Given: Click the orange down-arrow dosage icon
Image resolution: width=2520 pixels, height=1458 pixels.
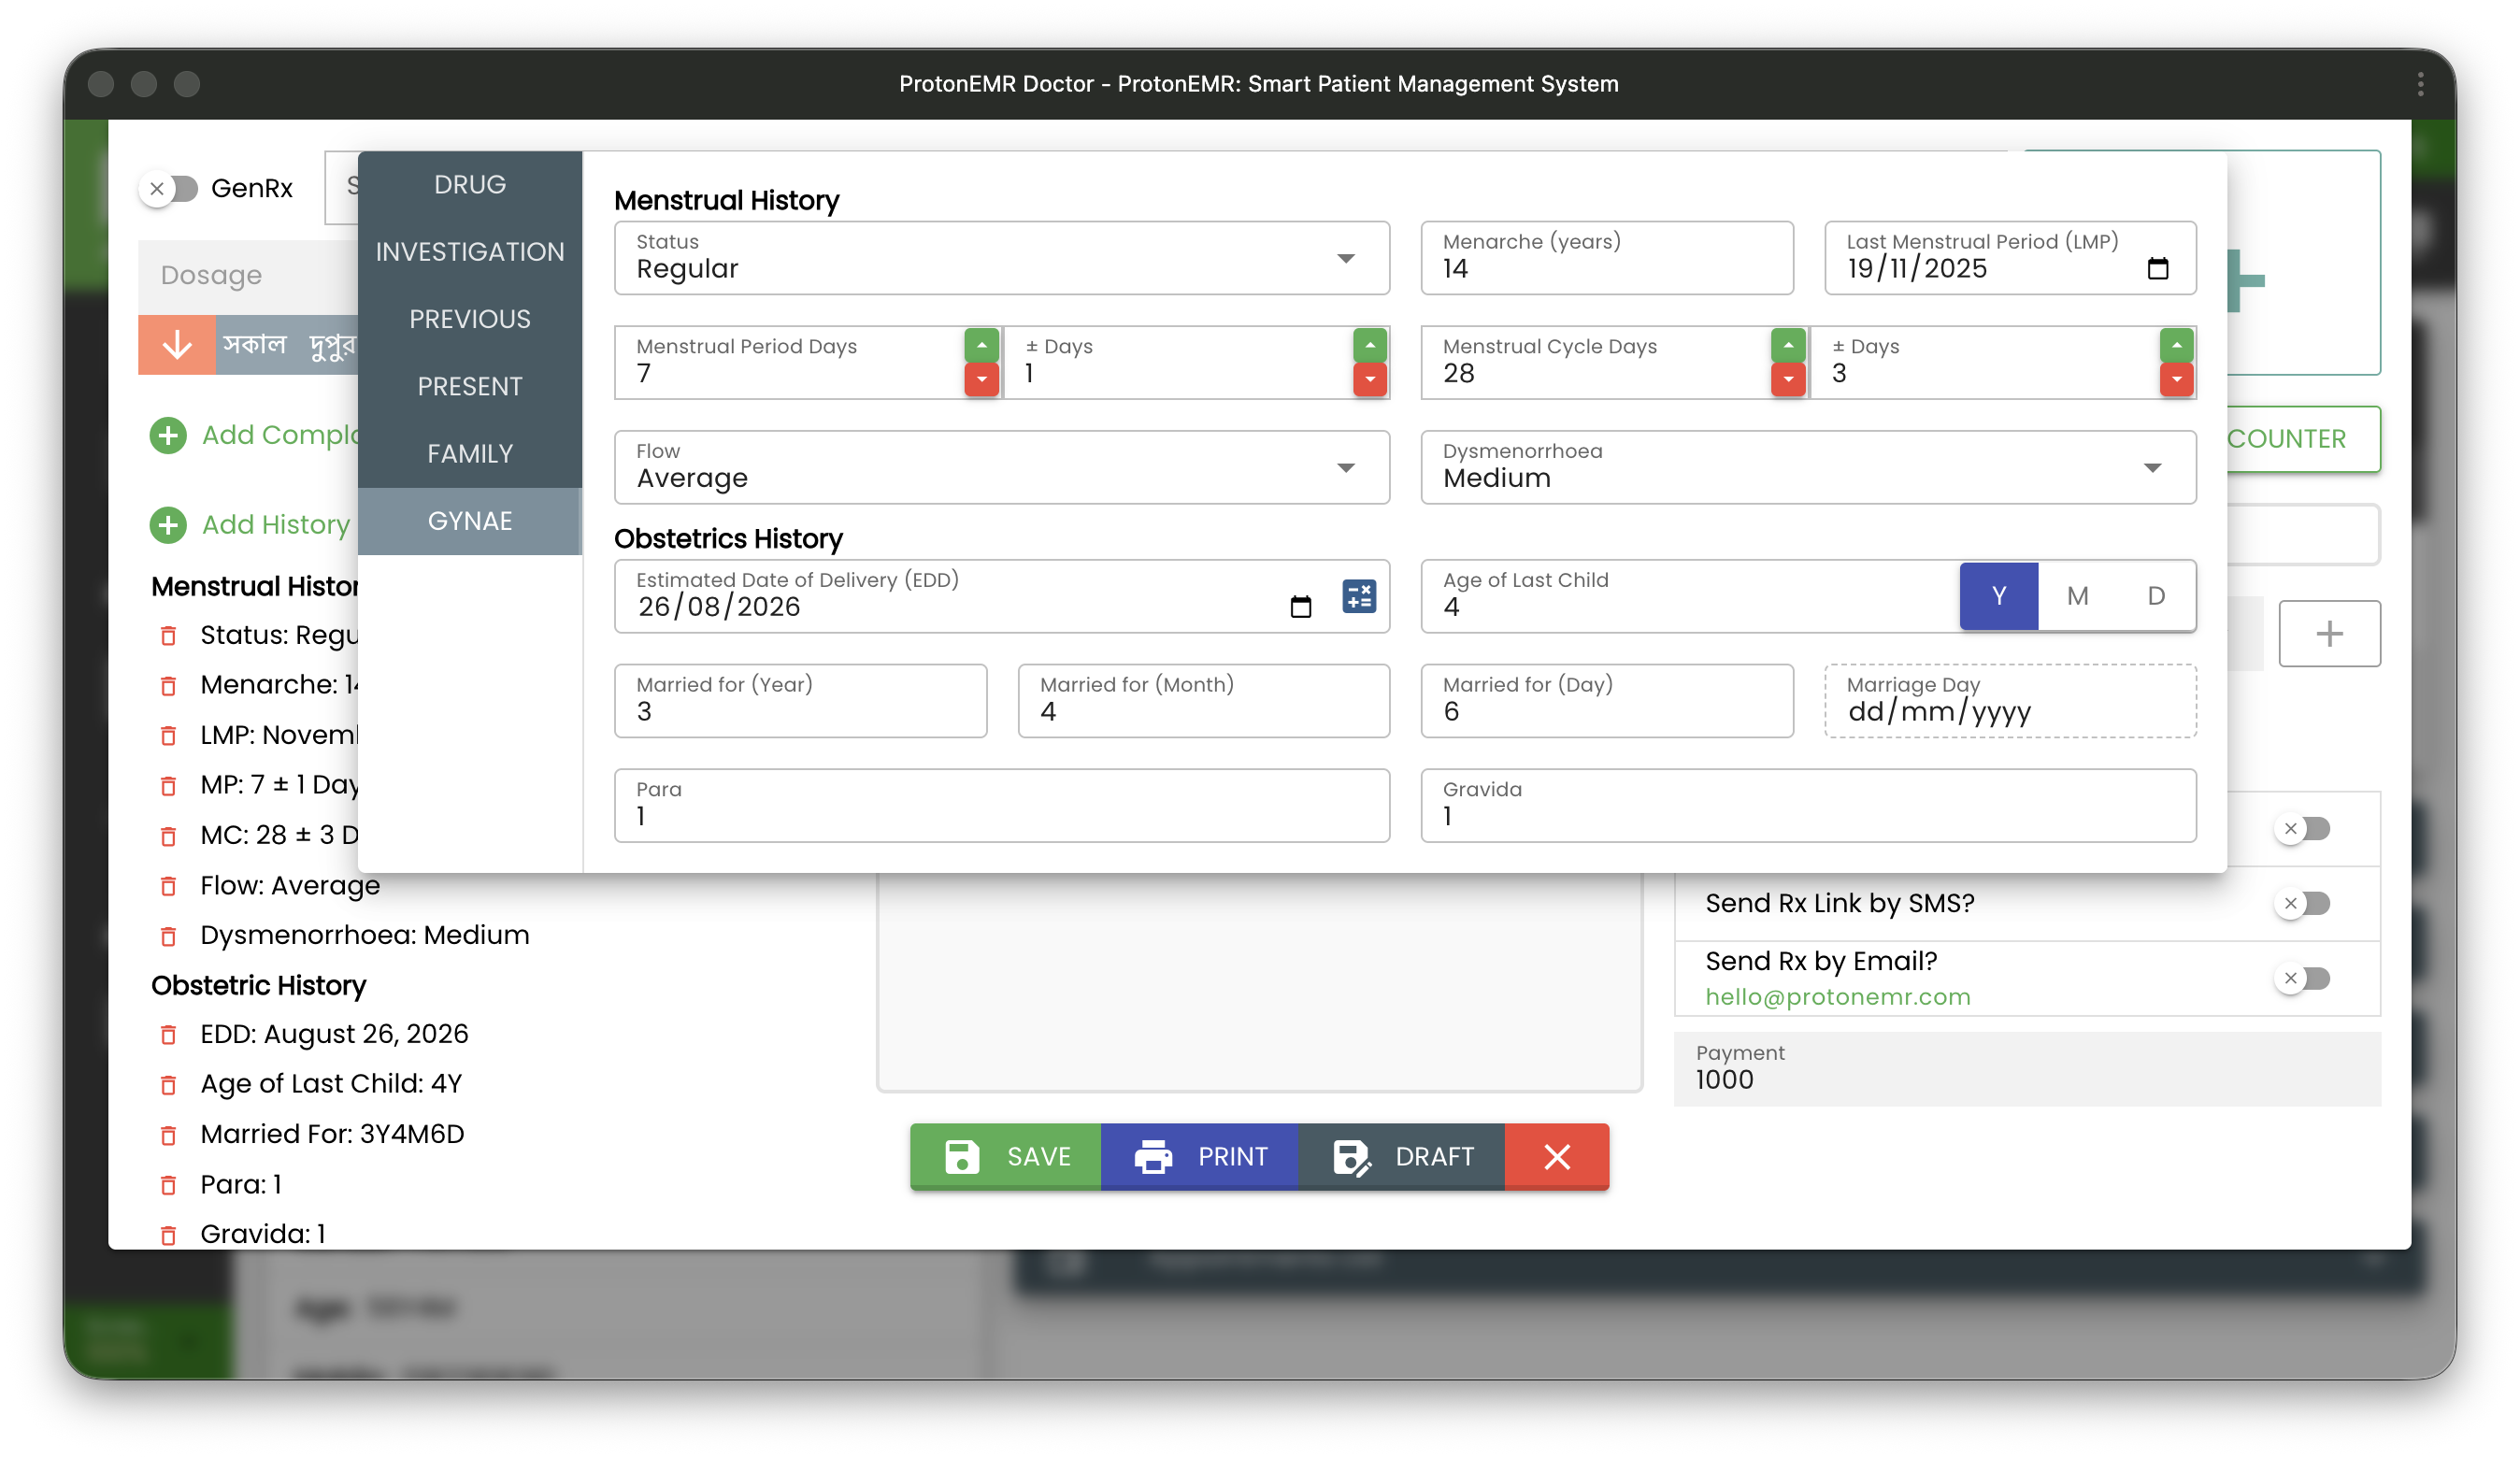Looking at the screenshot, I should click(x=176, y=345).
